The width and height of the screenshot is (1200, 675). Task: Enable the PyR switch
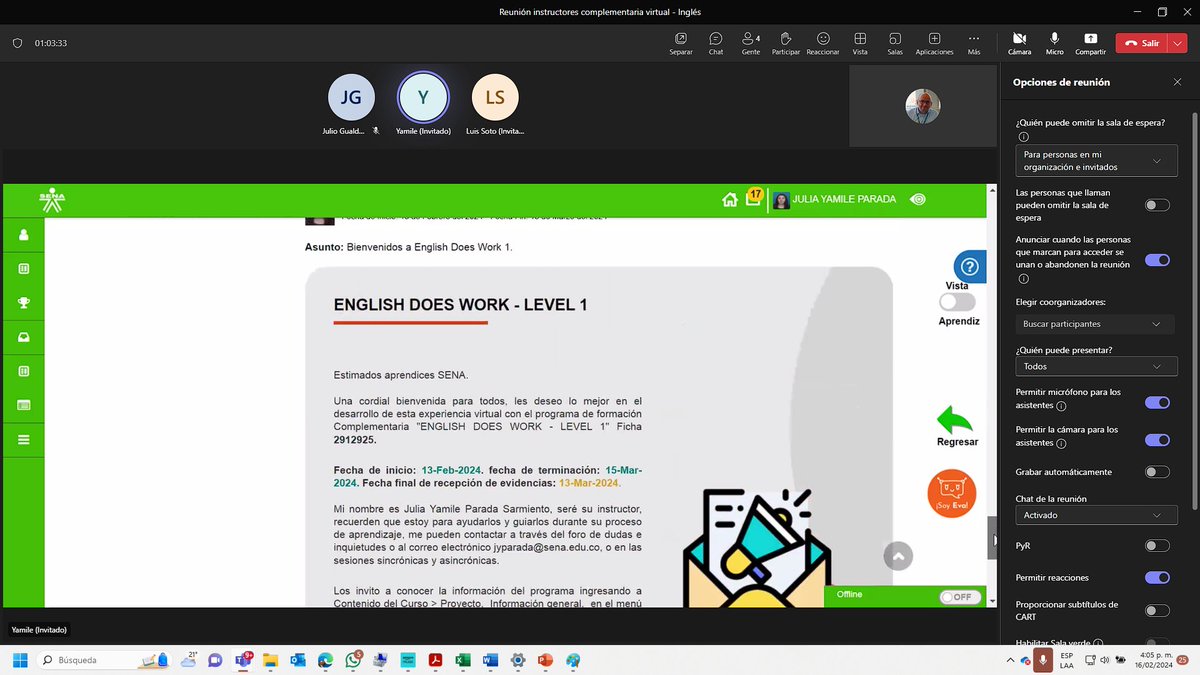pyautogui.click(x=1157, y=546)
